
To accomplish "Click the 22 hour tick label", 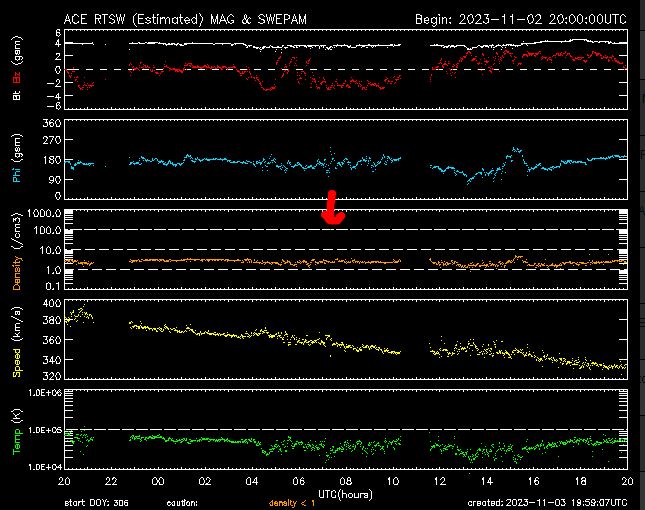I will coord(111,481).
